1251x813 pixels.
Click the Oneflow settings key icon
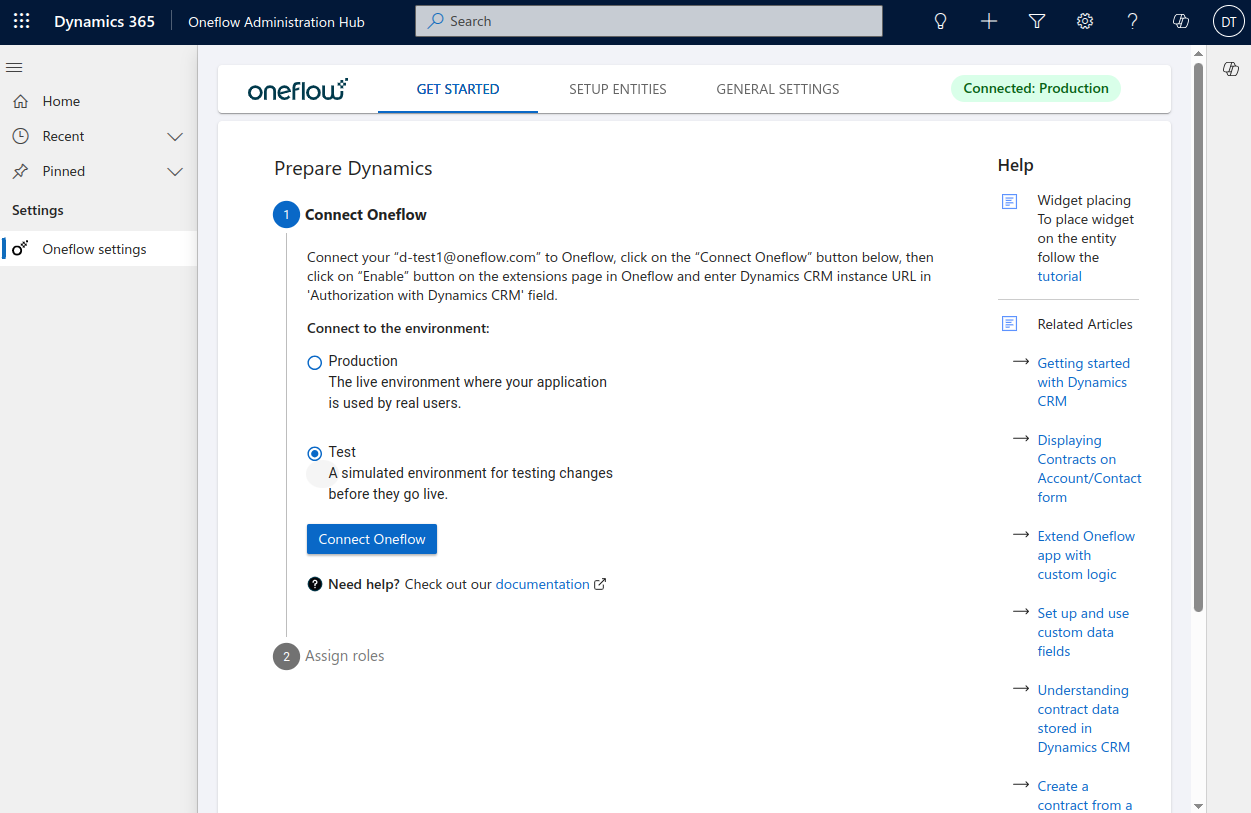[x=20, y=249]
